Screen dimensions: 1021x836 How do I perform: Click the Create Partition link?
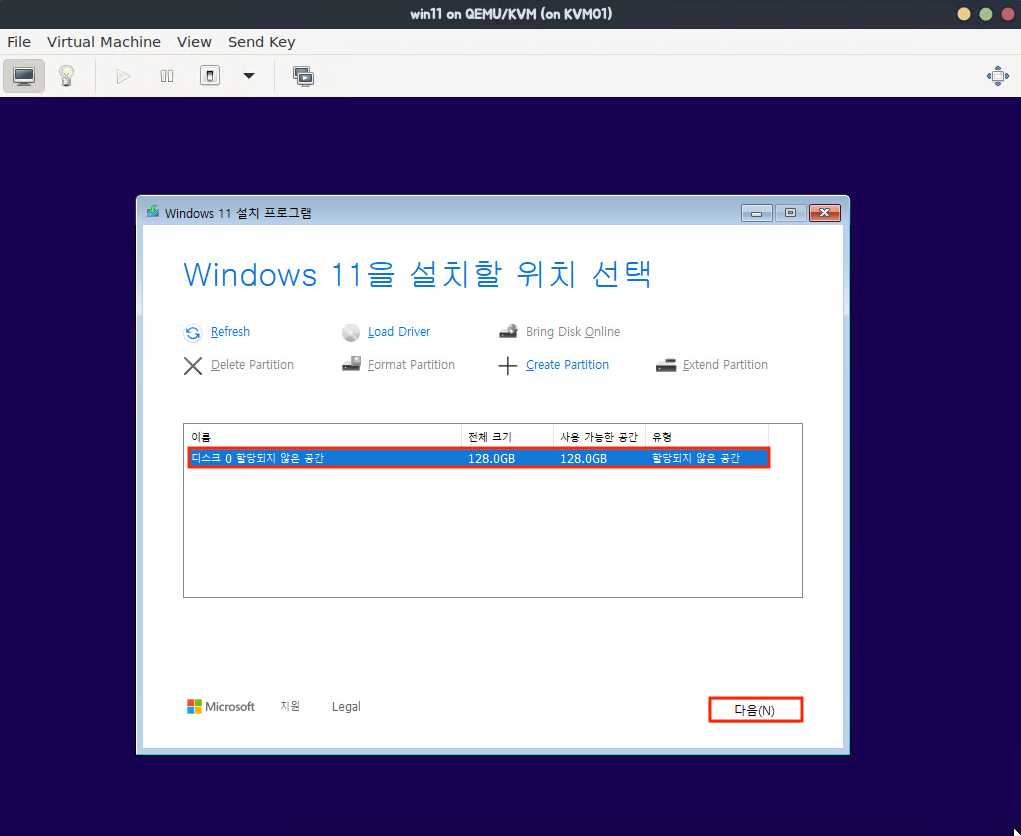pos(568,365)
